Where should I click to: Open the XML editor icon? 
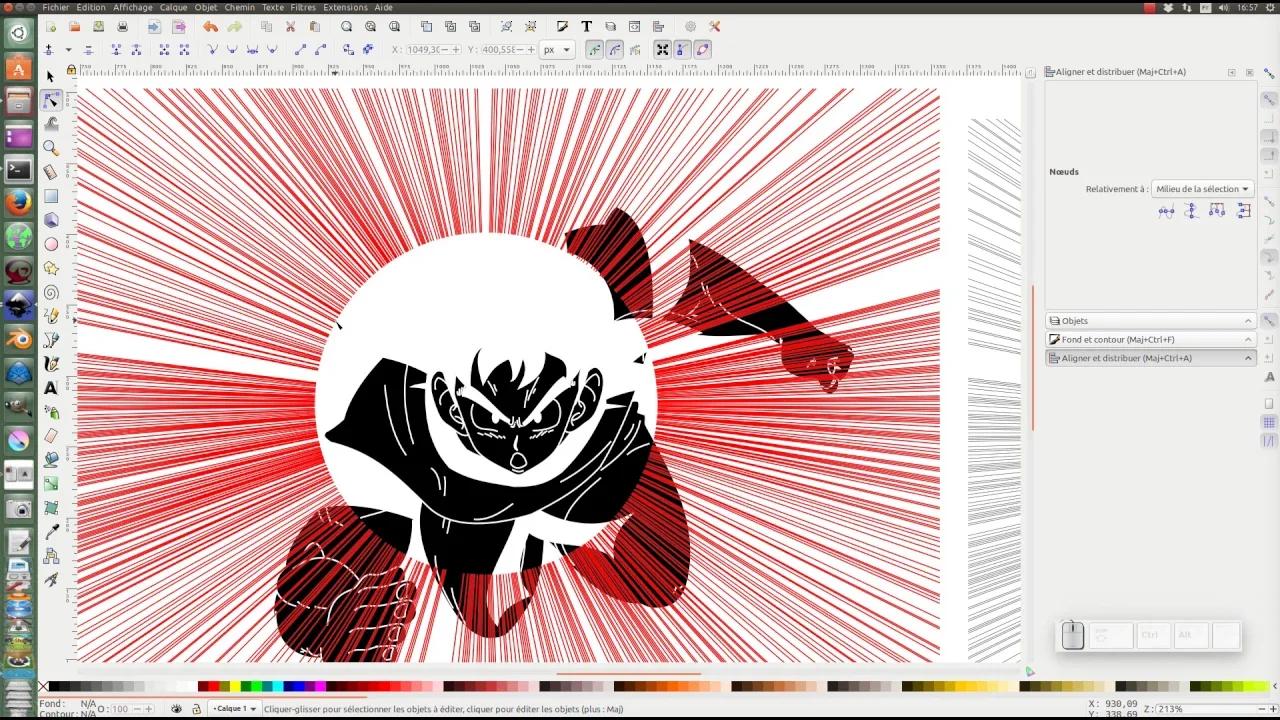pos(635,26)
